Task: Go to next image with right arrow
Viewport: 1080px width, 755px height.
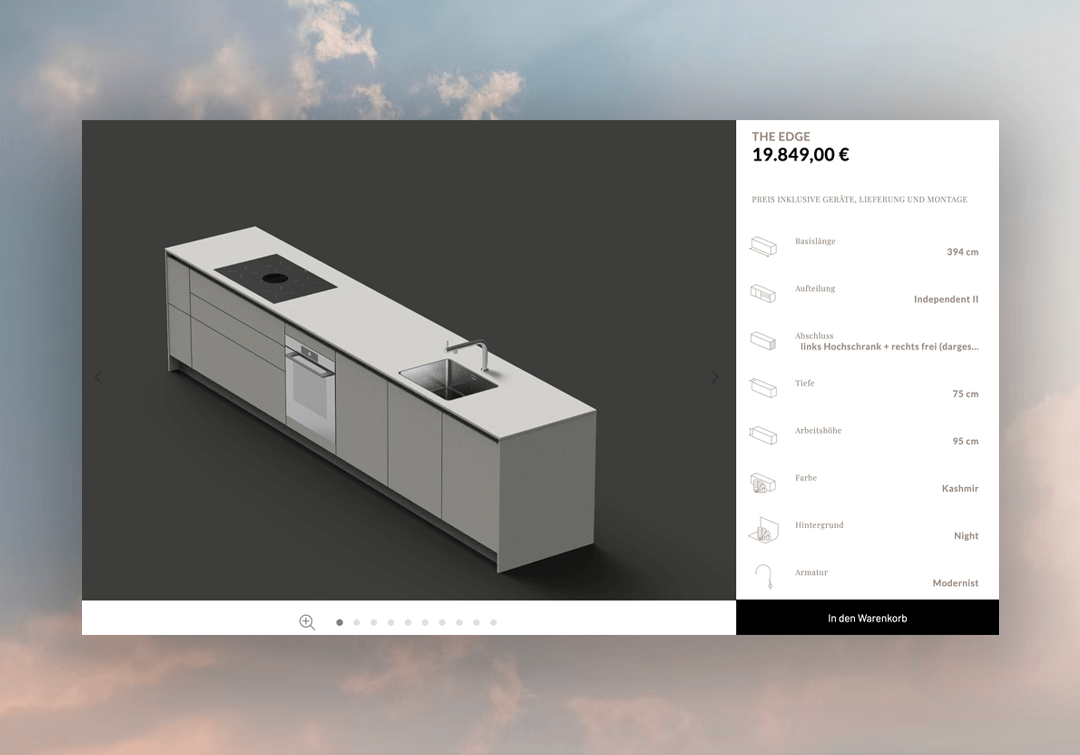Action: click(x=714, y=377)
